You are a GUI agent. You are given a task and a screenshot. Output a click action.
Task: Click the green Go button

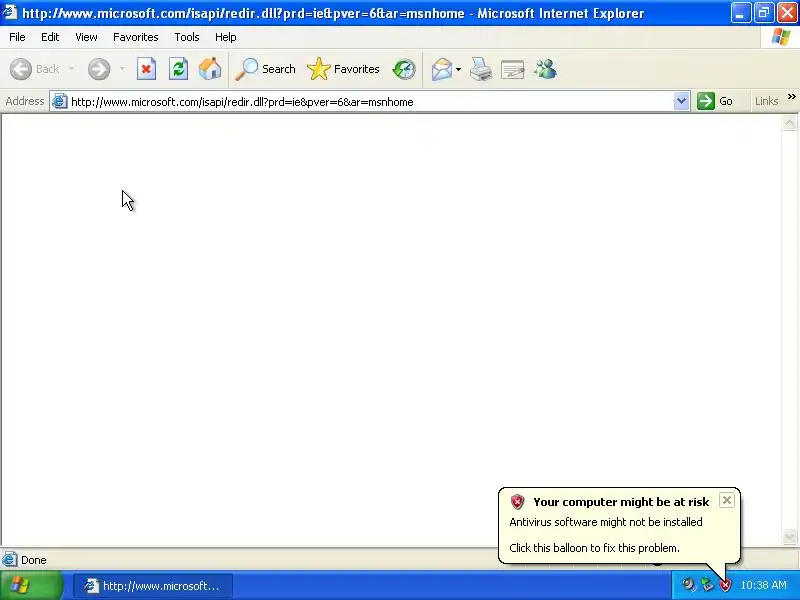coord(715,101)
